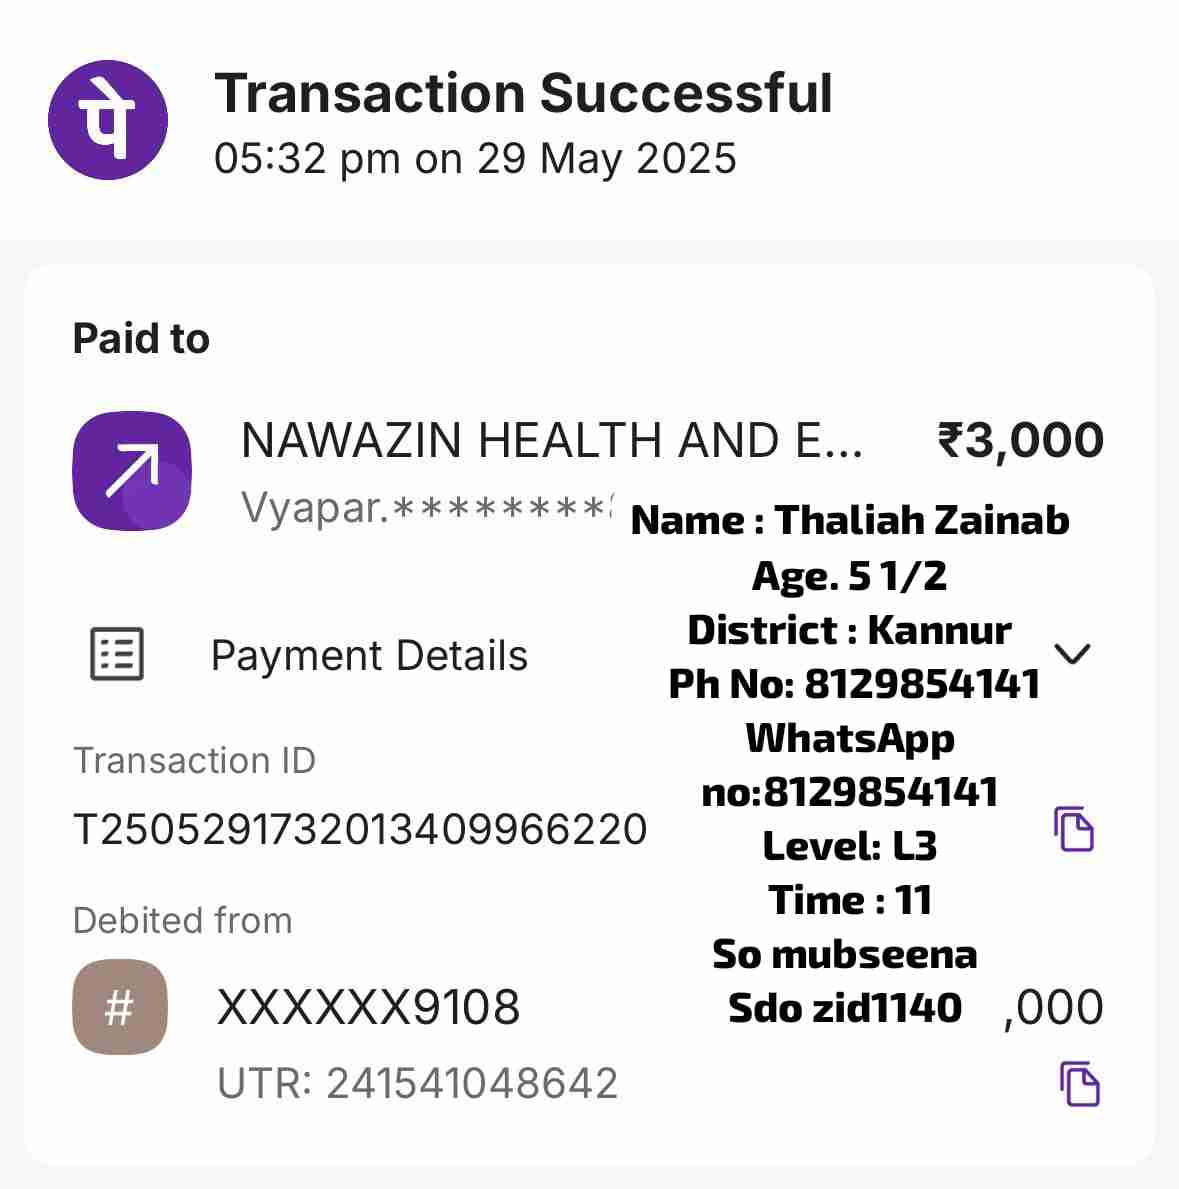The height and width of the screenshot is (1189, 1179).
Task: Click the ₹3,000 paid amount
Action: click(1020, 441)
